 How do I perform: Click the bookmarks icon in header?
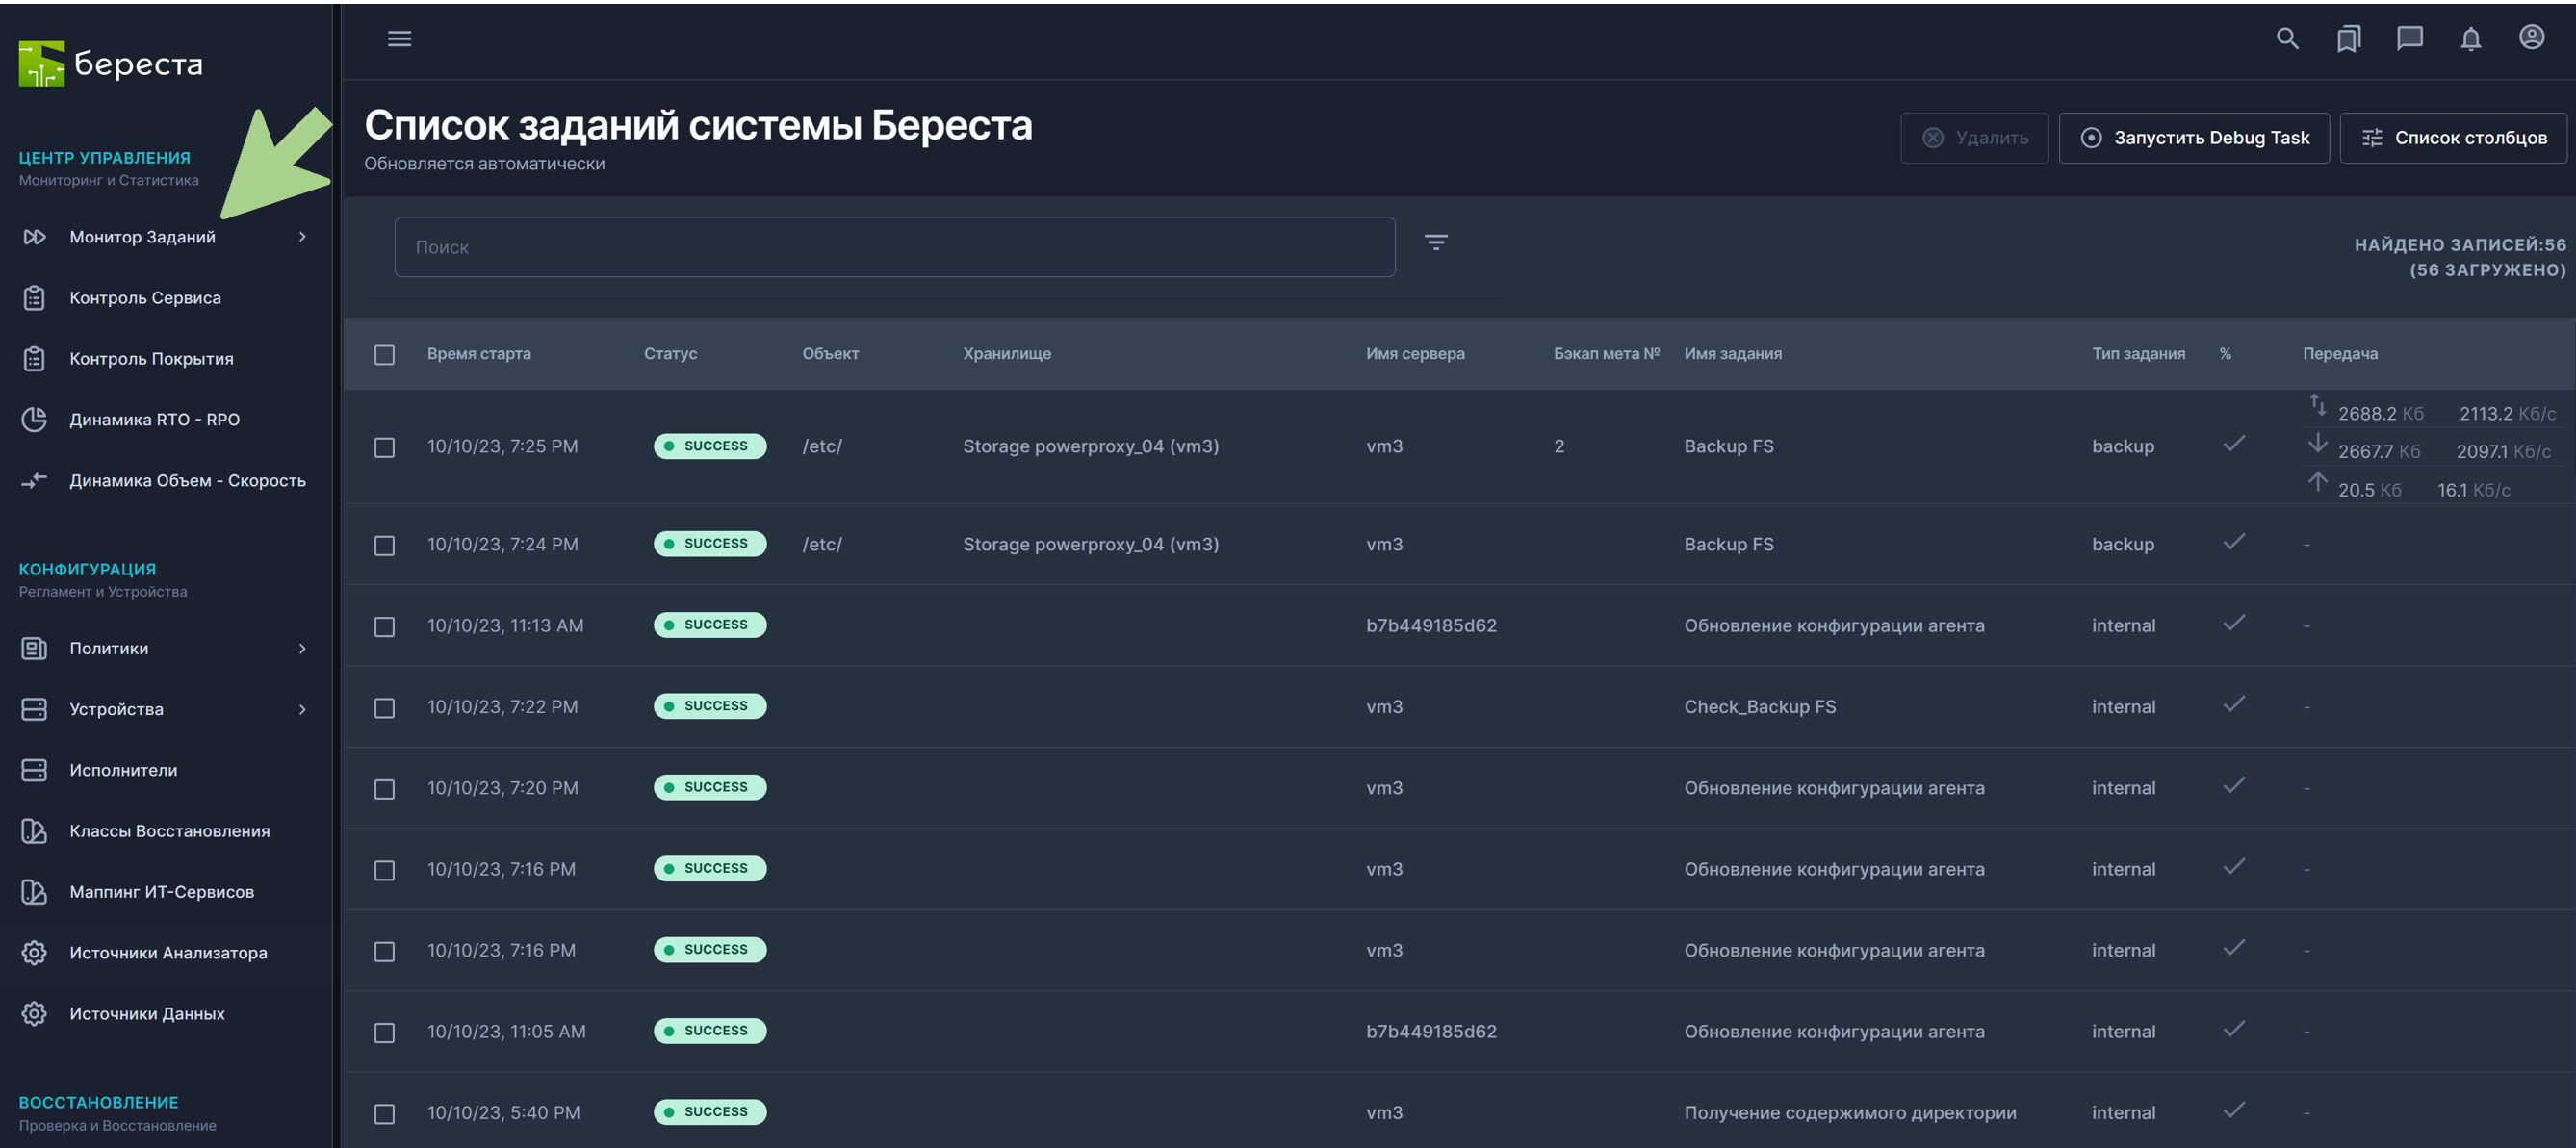click(2348, 39)
